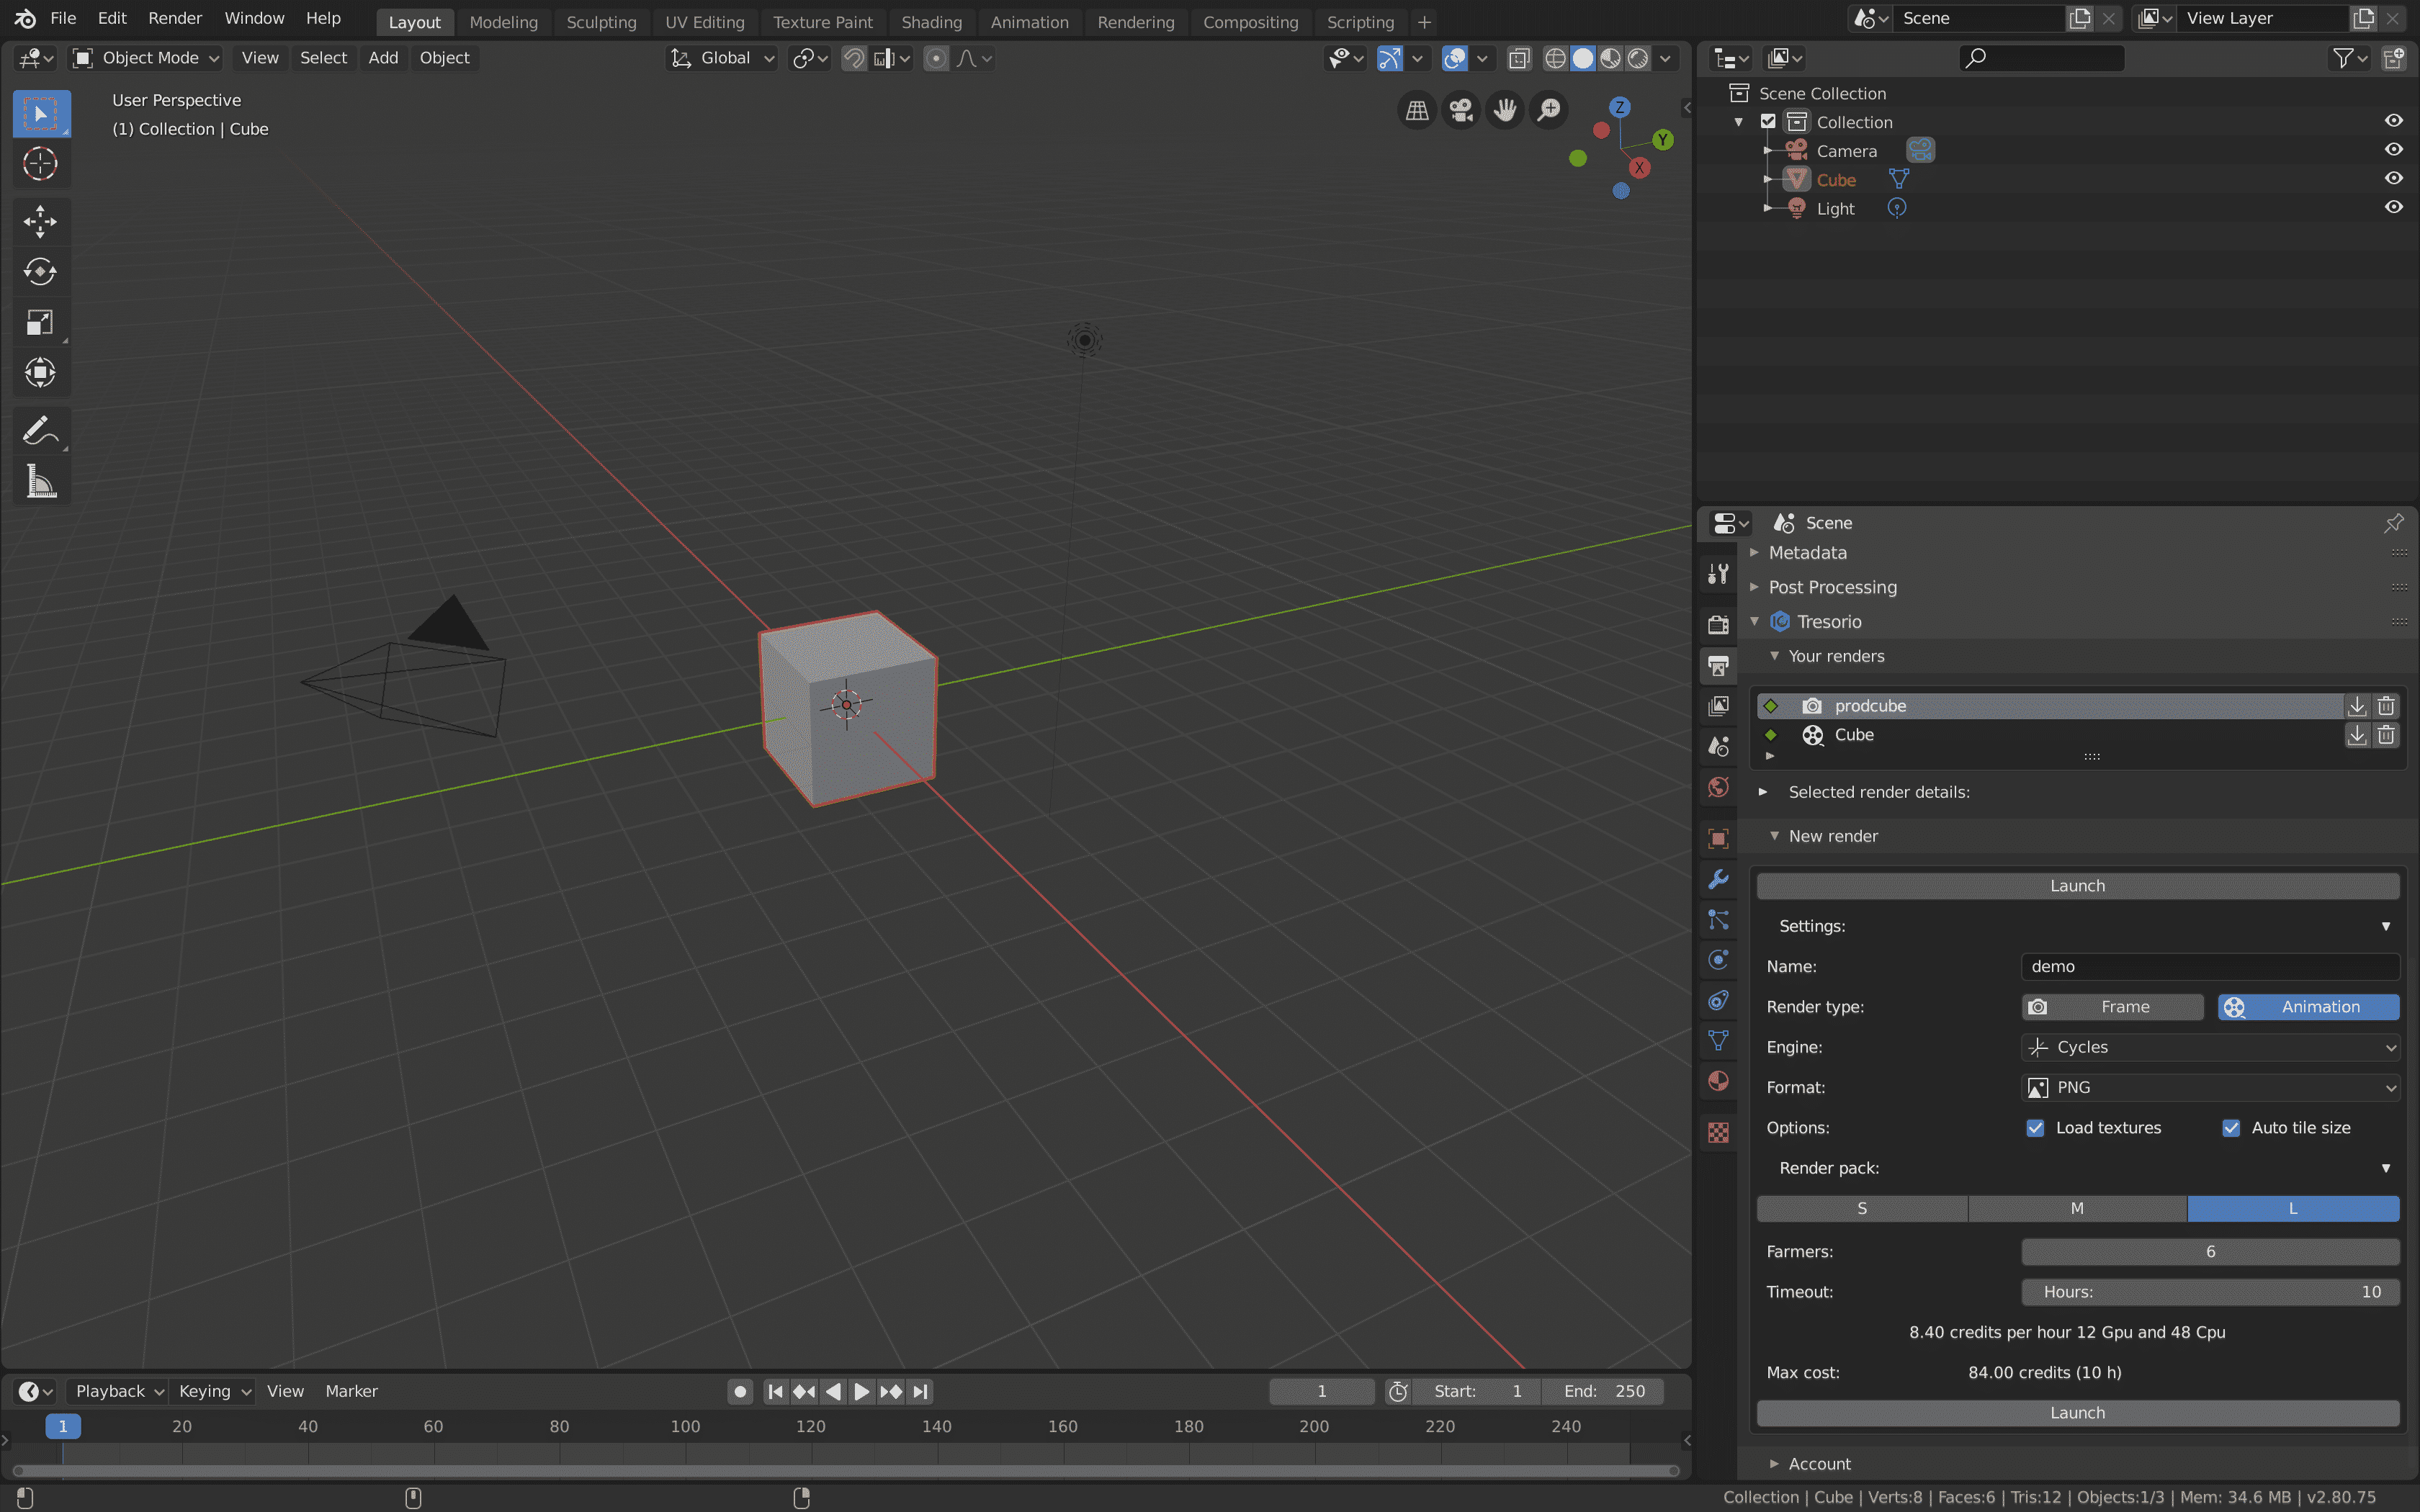Switch to orthographic view grid icon
Image resolution: width=2420 pixels, height=1512 pixels.
(x=1417, y=110)
